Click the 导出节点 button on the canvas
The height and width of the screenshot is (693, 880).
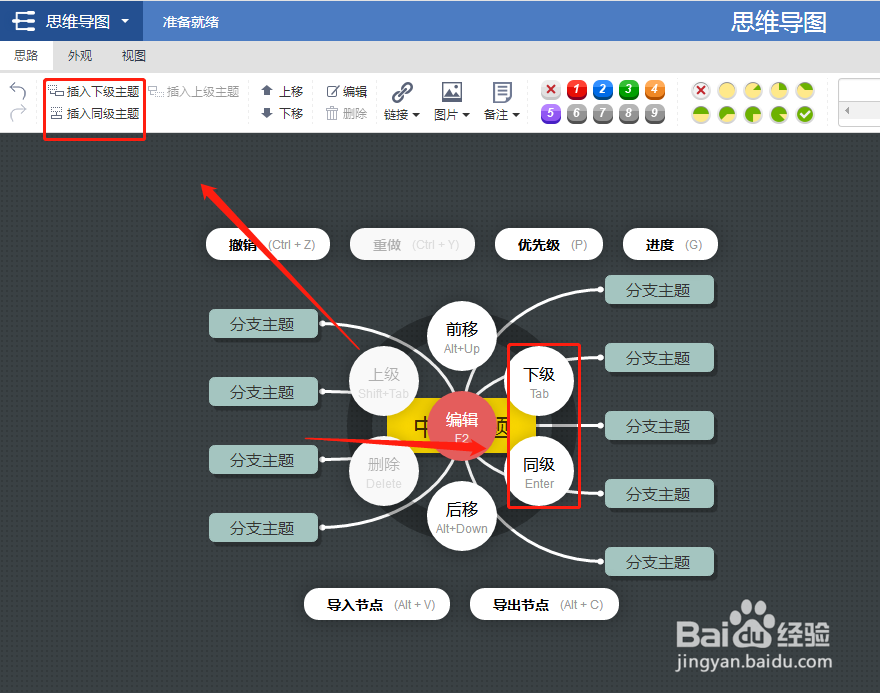544,604
